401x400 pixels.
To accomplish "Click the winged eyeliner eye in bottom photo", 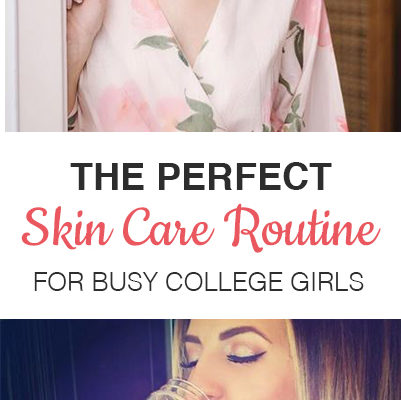I will coord(246,357).
